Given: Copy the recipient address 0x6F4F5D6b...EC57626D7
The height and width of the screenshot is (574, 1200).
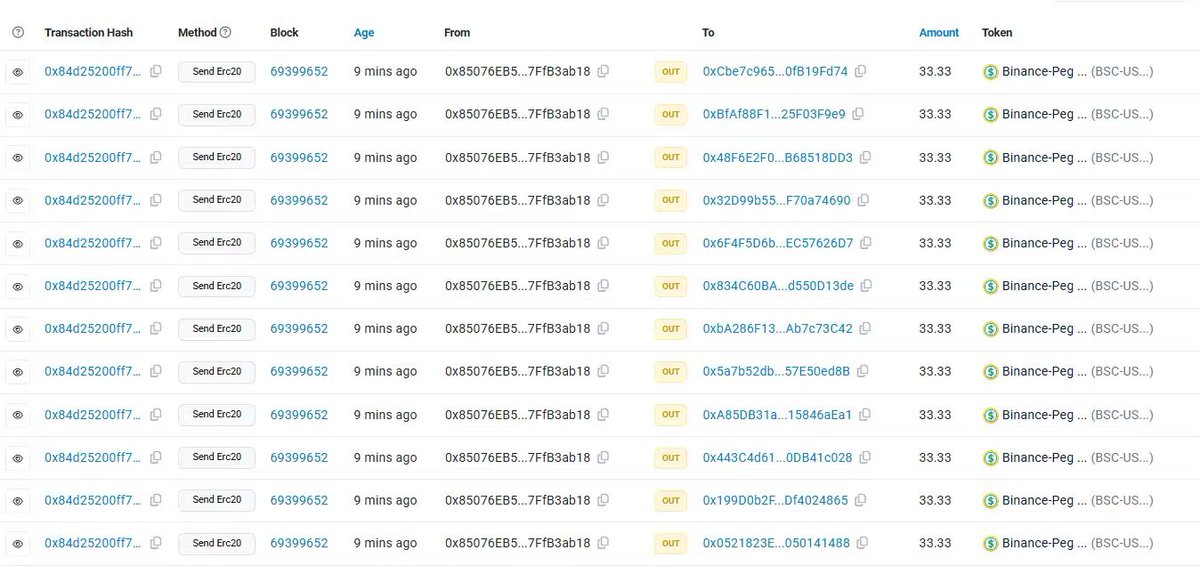Looking at the screenshot, I should pos(866,243).
